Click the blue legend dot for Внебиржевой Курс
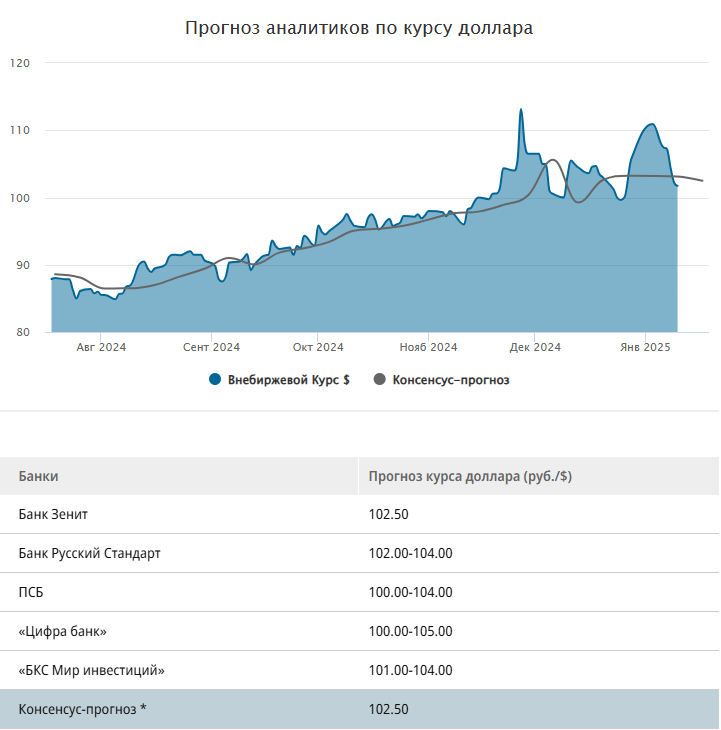The image size is (721, 730). pos(215,379)
